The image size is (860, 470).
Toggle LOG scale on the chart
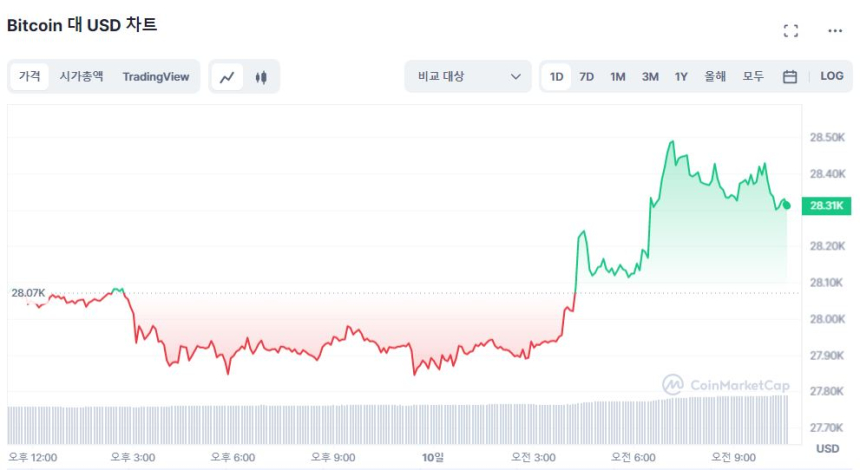[832, 76]
